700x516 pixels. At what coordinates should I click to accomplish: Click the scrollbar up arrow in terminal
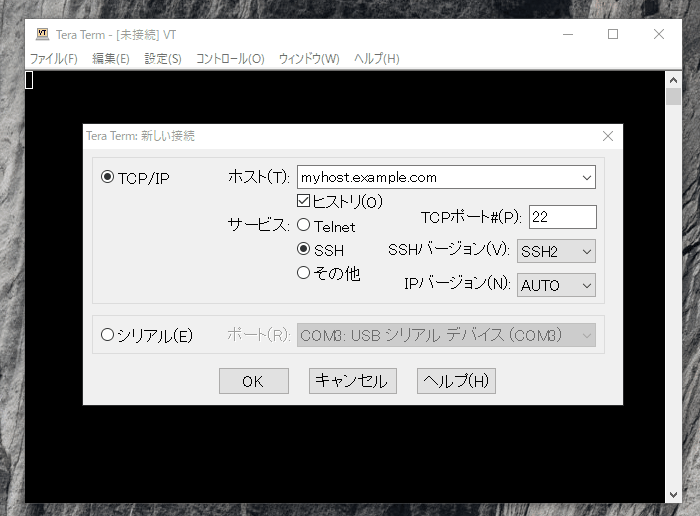tap(673, 80)
